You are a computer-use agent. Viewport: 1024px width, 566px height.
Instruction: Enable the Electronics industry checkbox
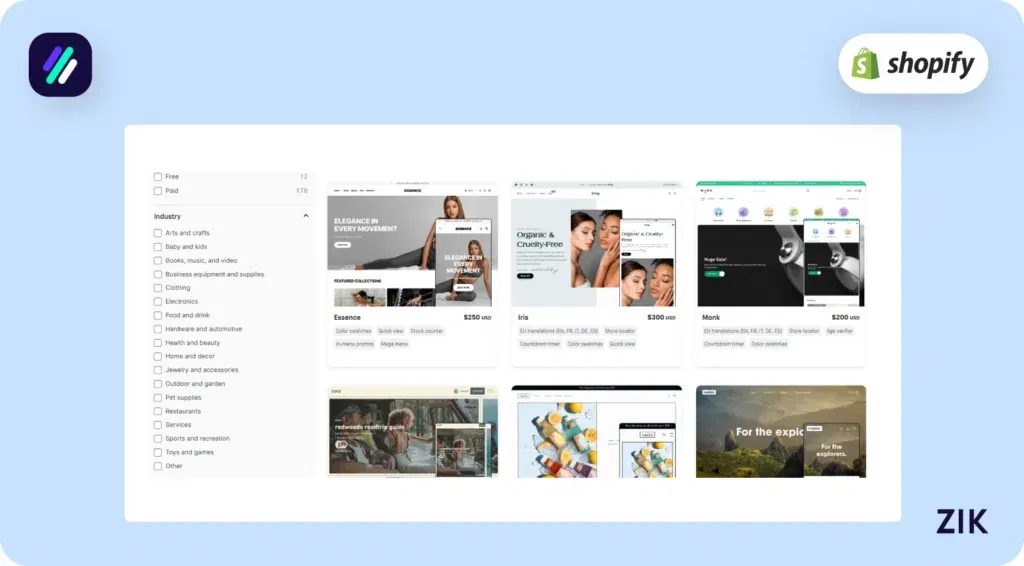point(157,302)
